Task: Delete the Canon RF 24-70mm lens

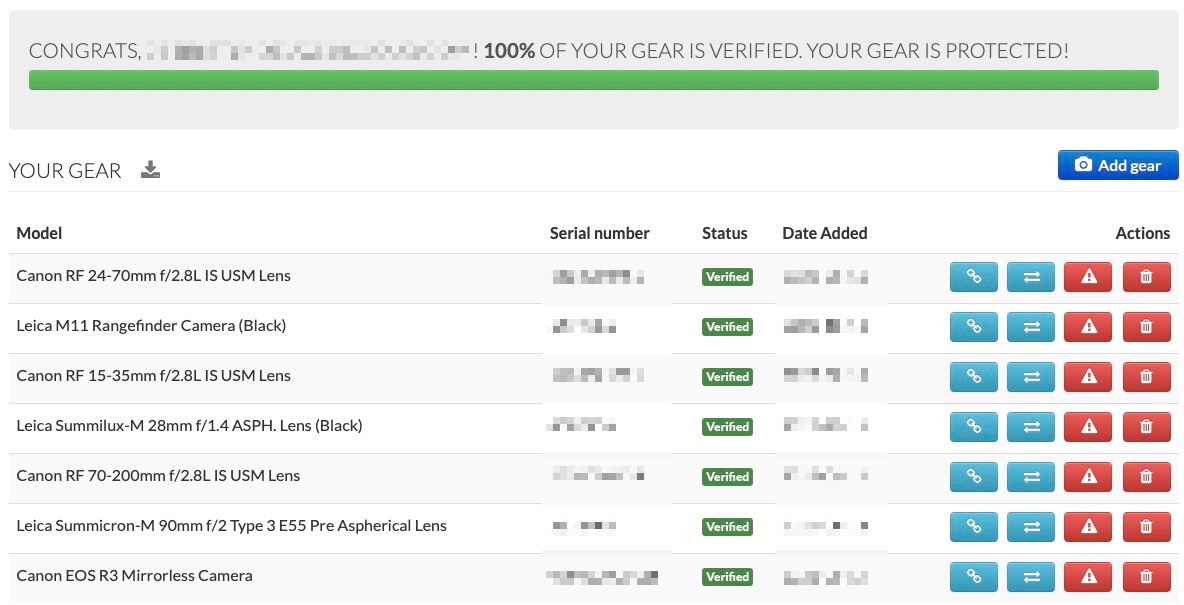Action: pos(1146,277)
